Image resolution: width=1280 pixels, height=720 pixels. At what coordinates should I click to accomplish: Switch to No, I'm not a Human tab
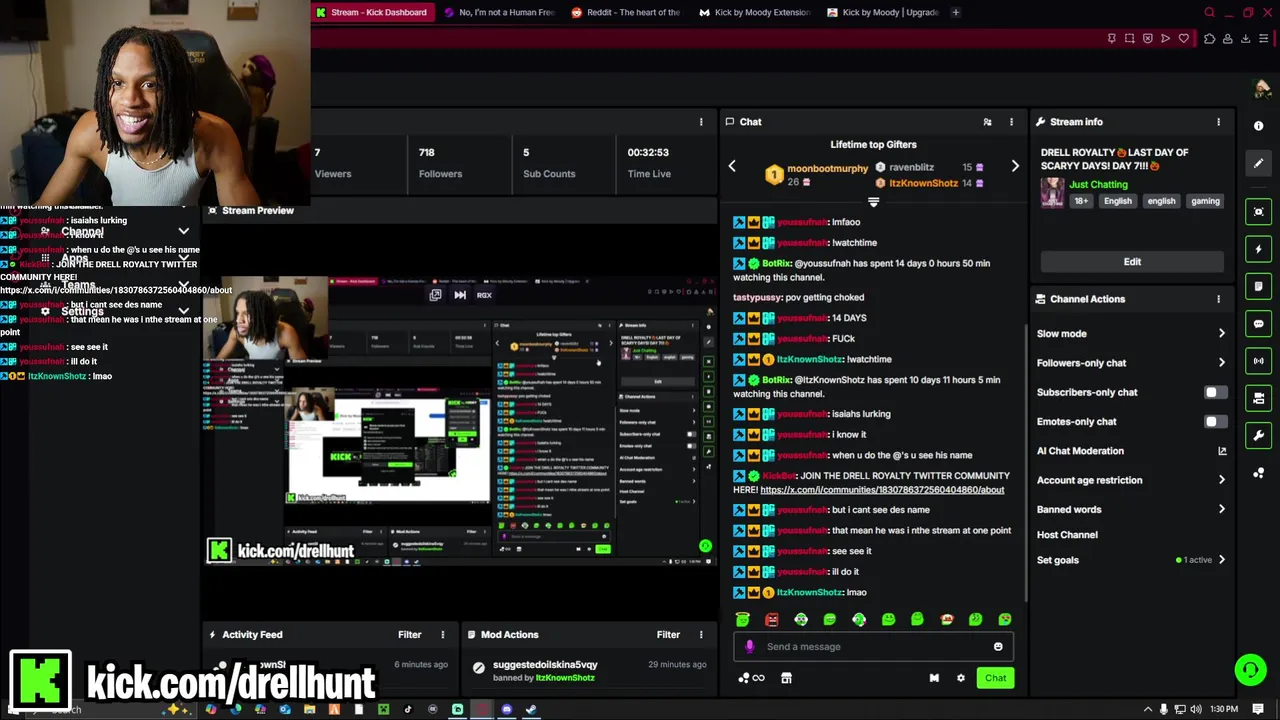[x=499, y=13]
